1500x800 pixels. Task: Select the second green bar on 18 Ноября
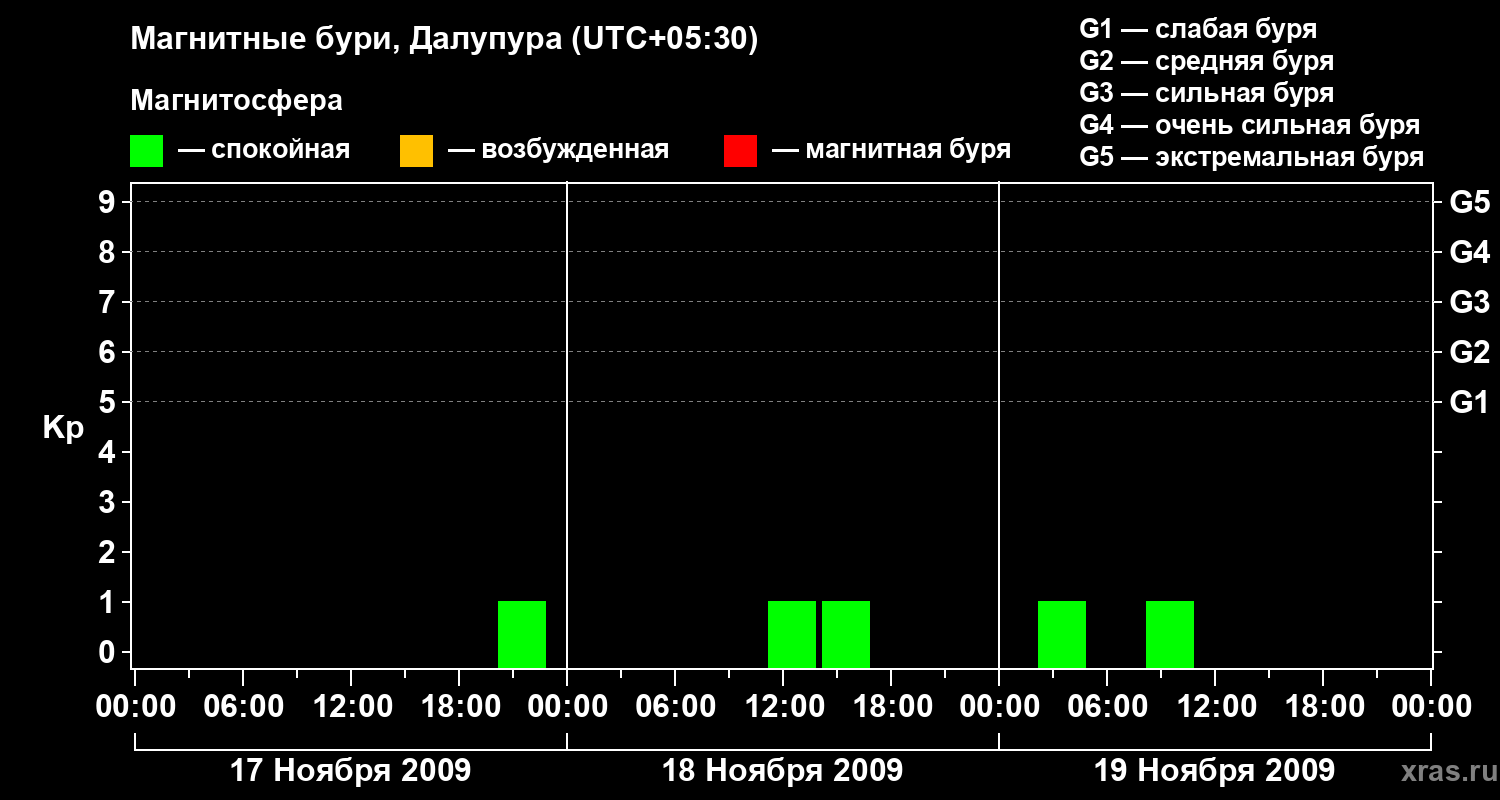[846, 634]
